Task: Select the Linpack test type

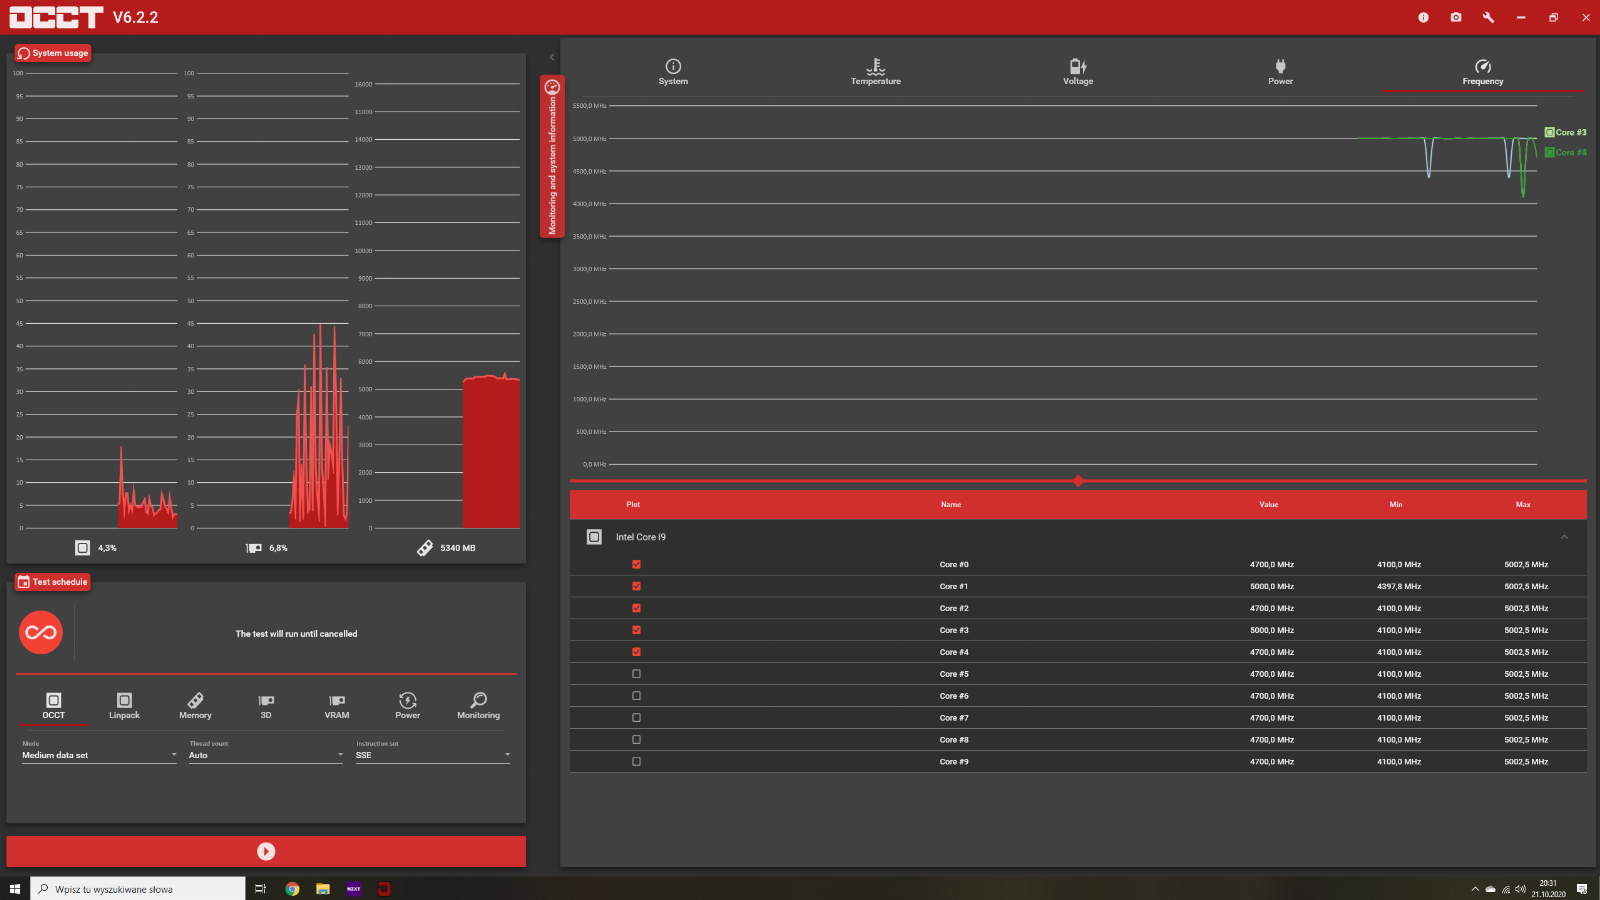Action: click(x=124, y=706)
